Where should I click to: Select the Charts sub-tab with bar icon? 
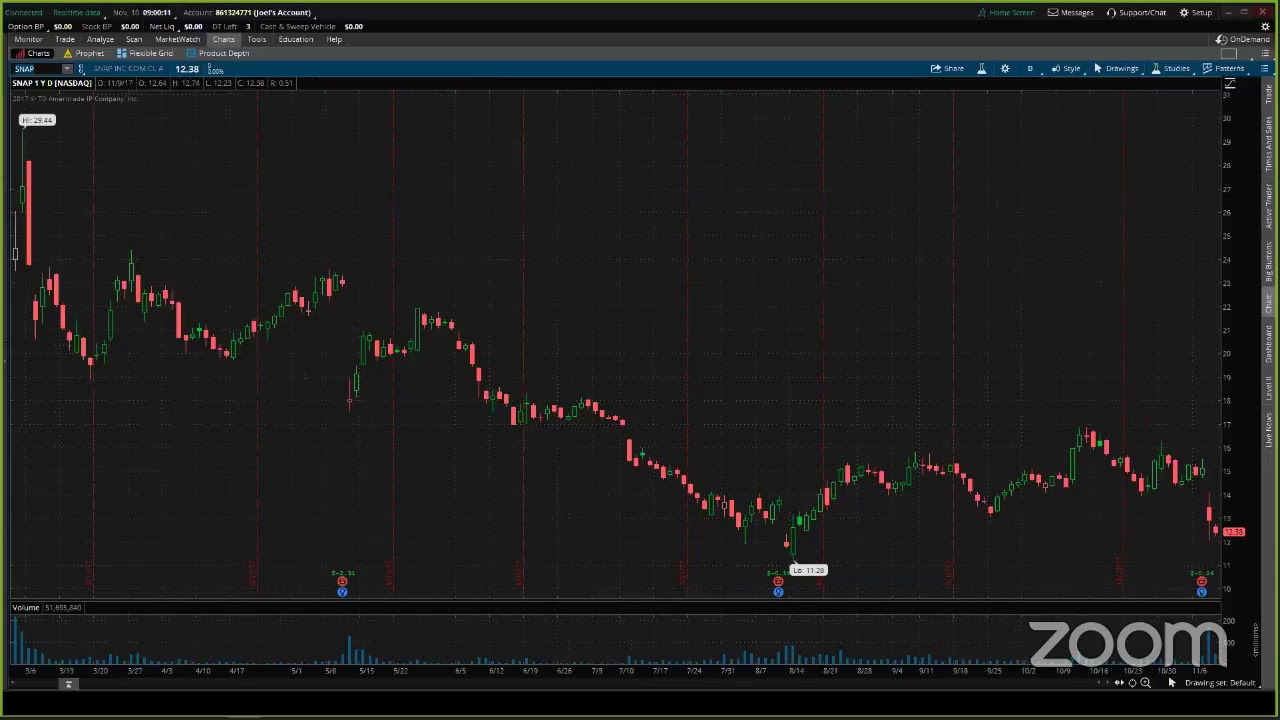click(x=32, y=53)
